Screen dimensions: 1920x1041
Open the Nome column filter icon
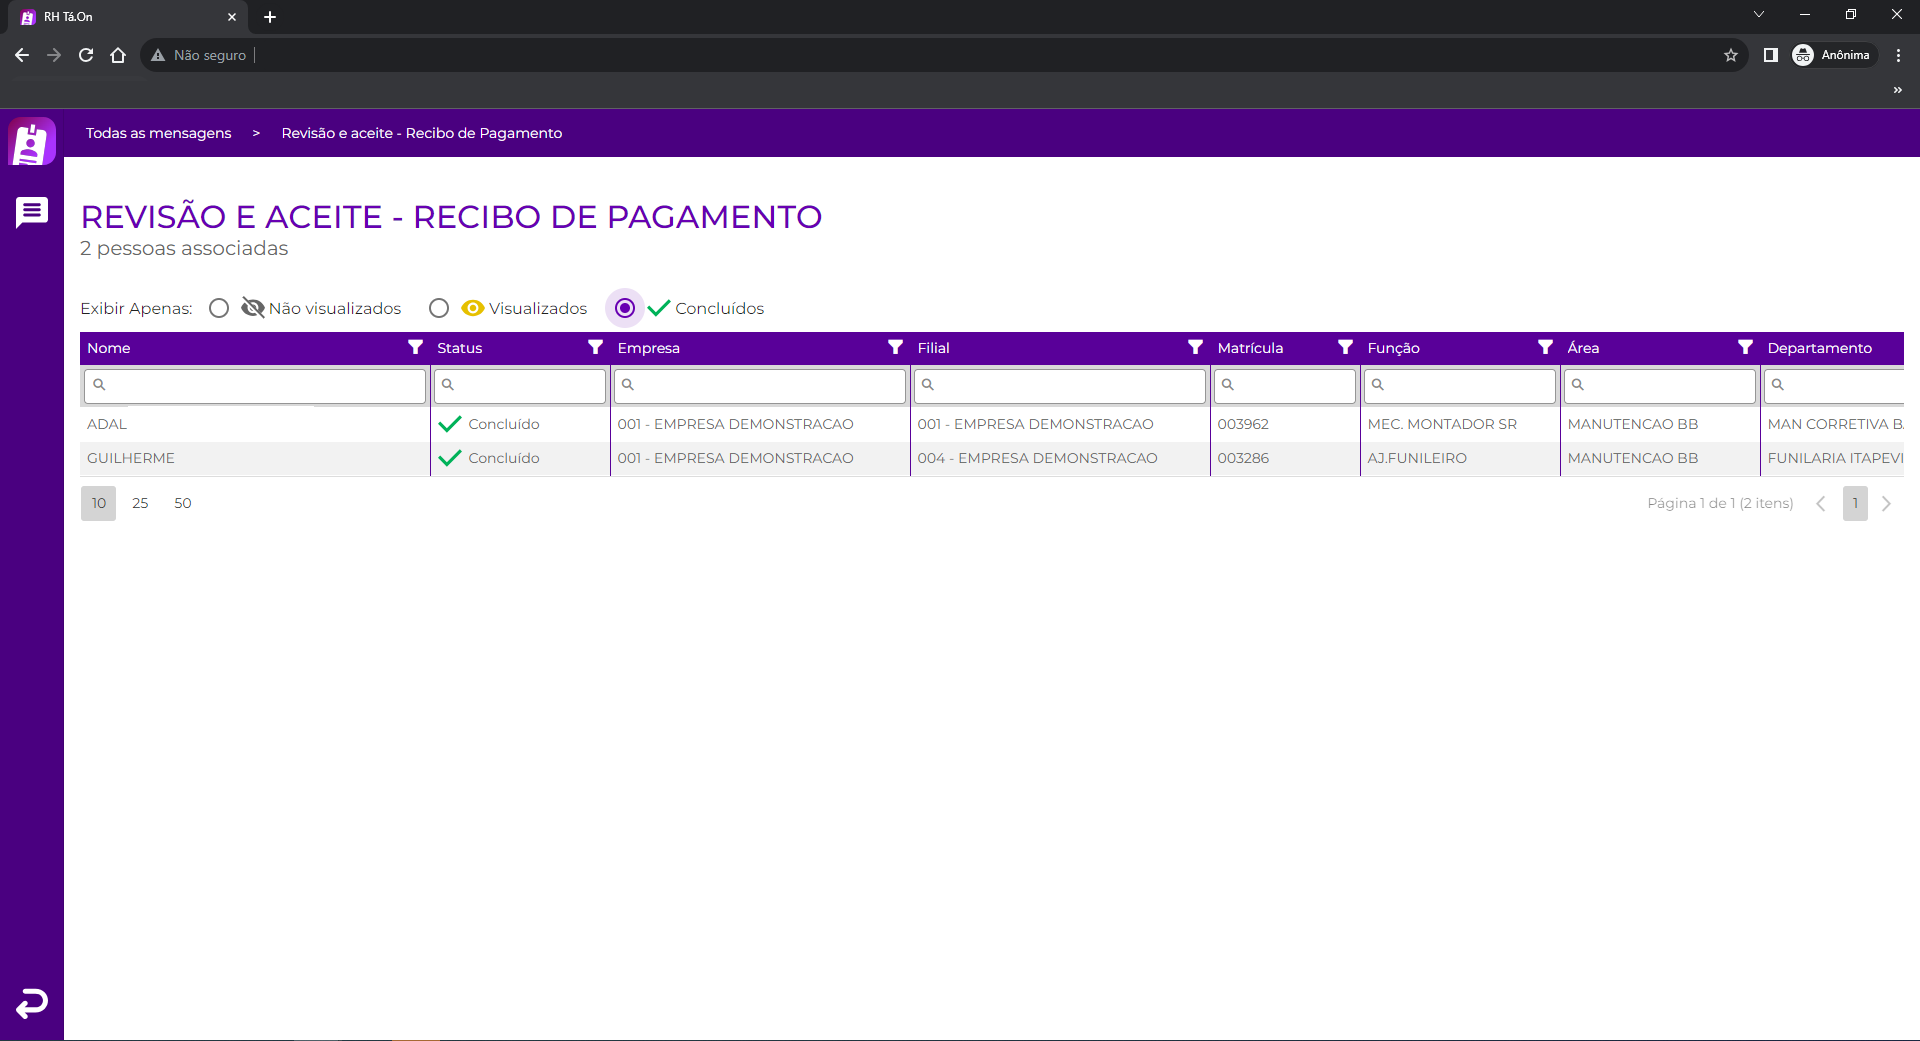[x=415, y=347]
